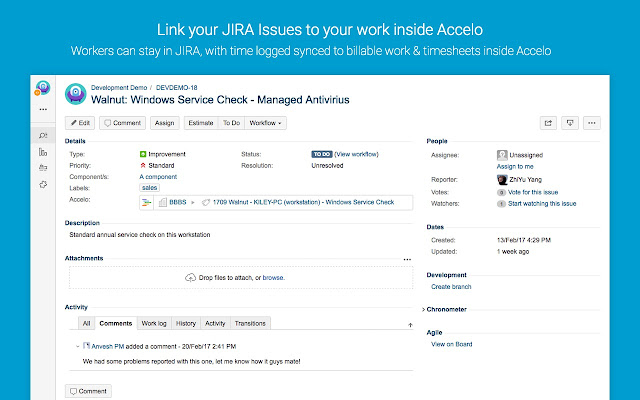This screenshot has height=400, width=640.
Task: Select the Standard priority icon
Action: tap(143, 165)
